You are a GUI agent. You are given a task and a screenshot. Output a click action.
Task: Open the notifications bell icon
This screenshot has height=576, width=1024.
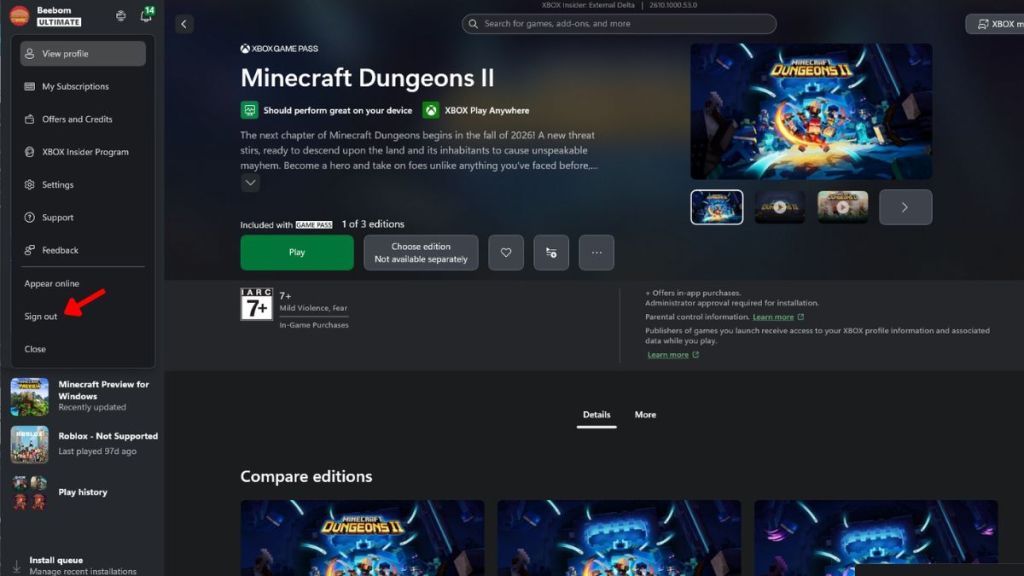(146, 16)
